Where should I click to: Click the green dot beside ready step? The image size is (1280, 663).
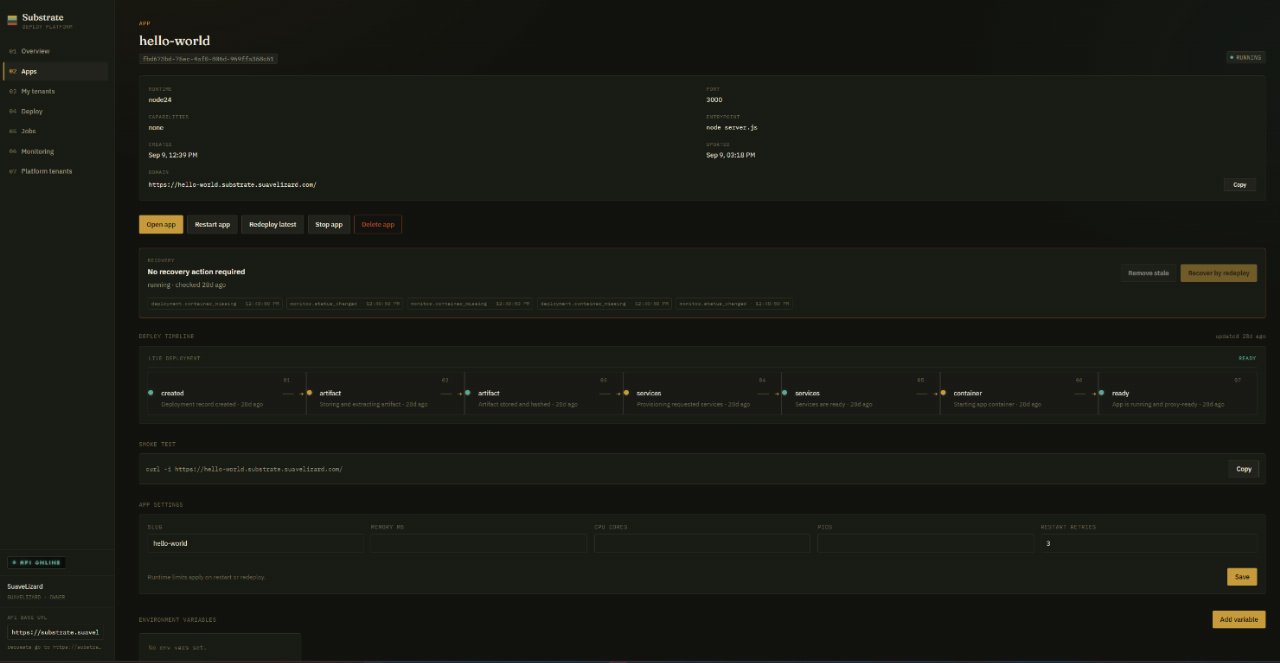pos(1102,393)
